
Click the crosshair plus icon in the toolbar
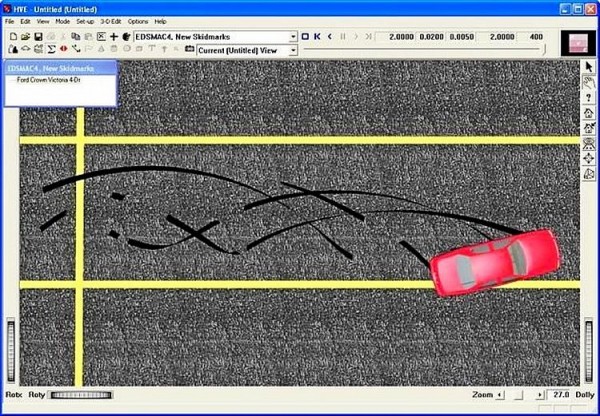[113, 36]
